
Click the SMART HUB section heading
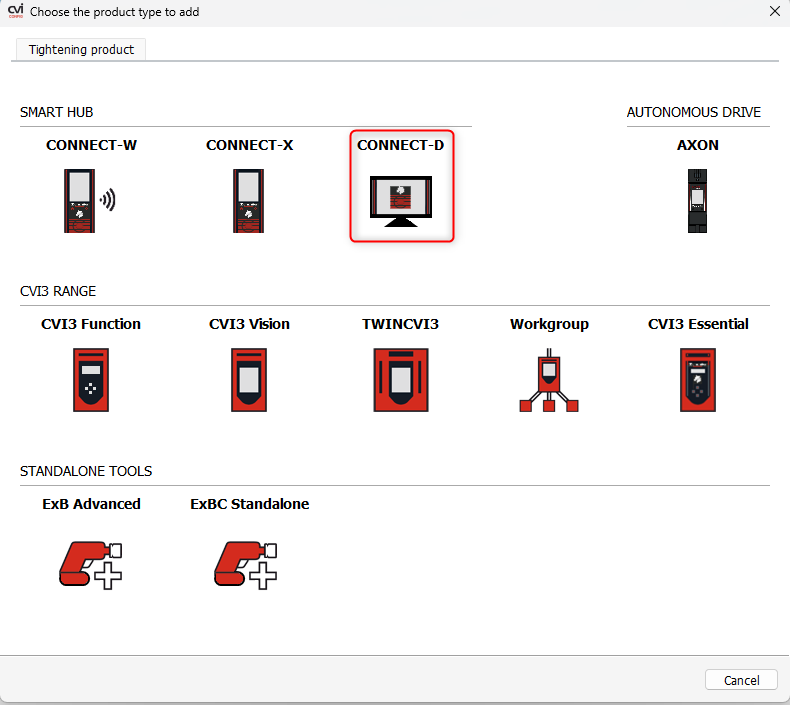[x=56, y=112]
